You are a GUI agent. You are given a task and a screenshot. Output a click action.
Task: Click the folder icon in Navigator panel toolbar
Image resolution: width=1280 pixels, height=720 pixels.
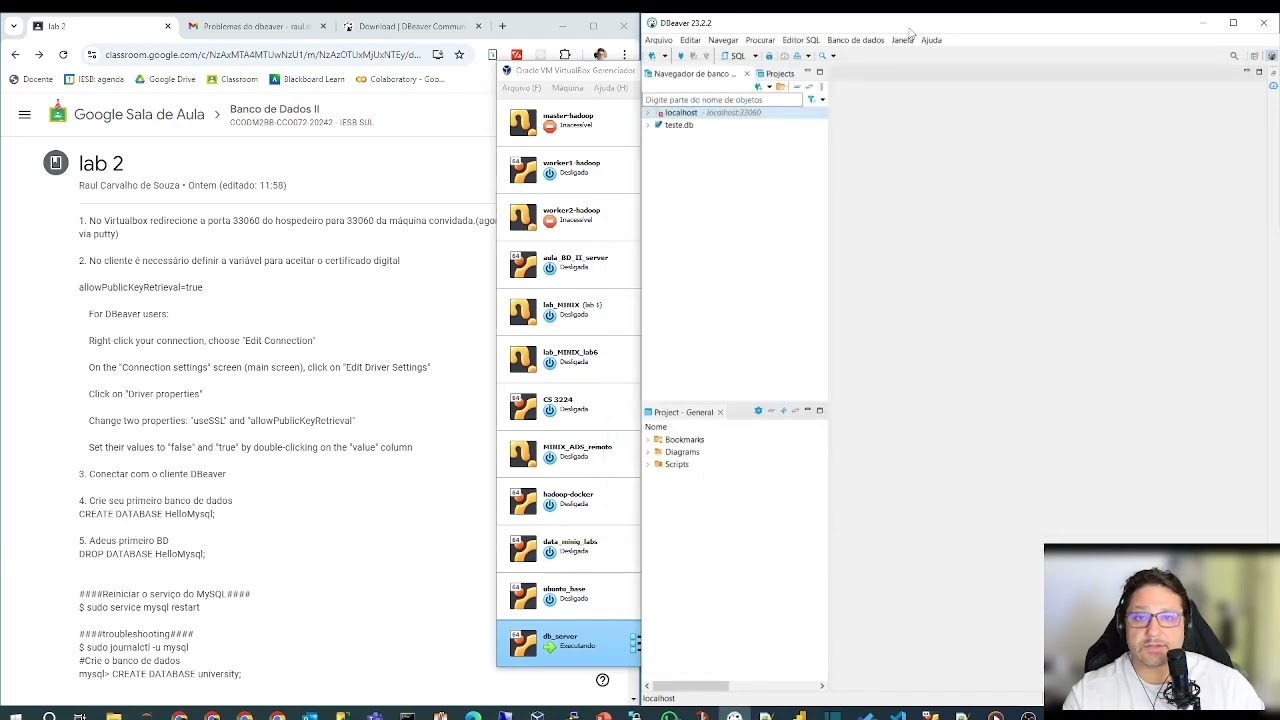(780, 87)
